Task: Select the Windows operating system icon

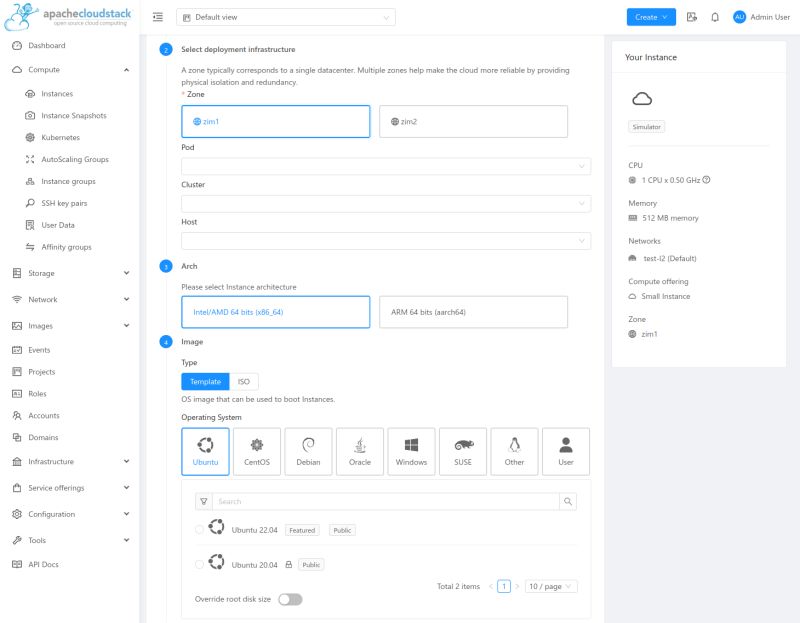Action: [411, 451]
